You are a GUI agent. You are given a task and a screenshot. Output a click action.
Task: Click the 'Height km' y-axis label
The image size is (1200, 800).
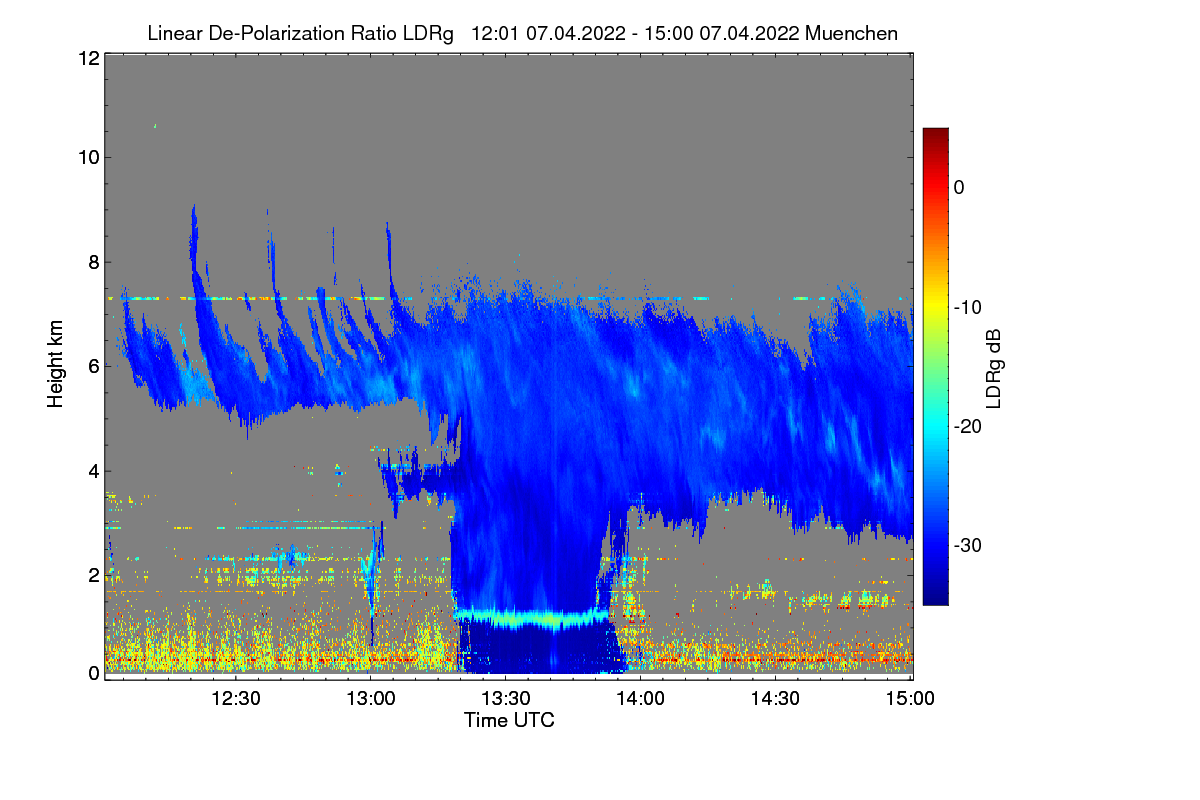[x=56, y=366]
